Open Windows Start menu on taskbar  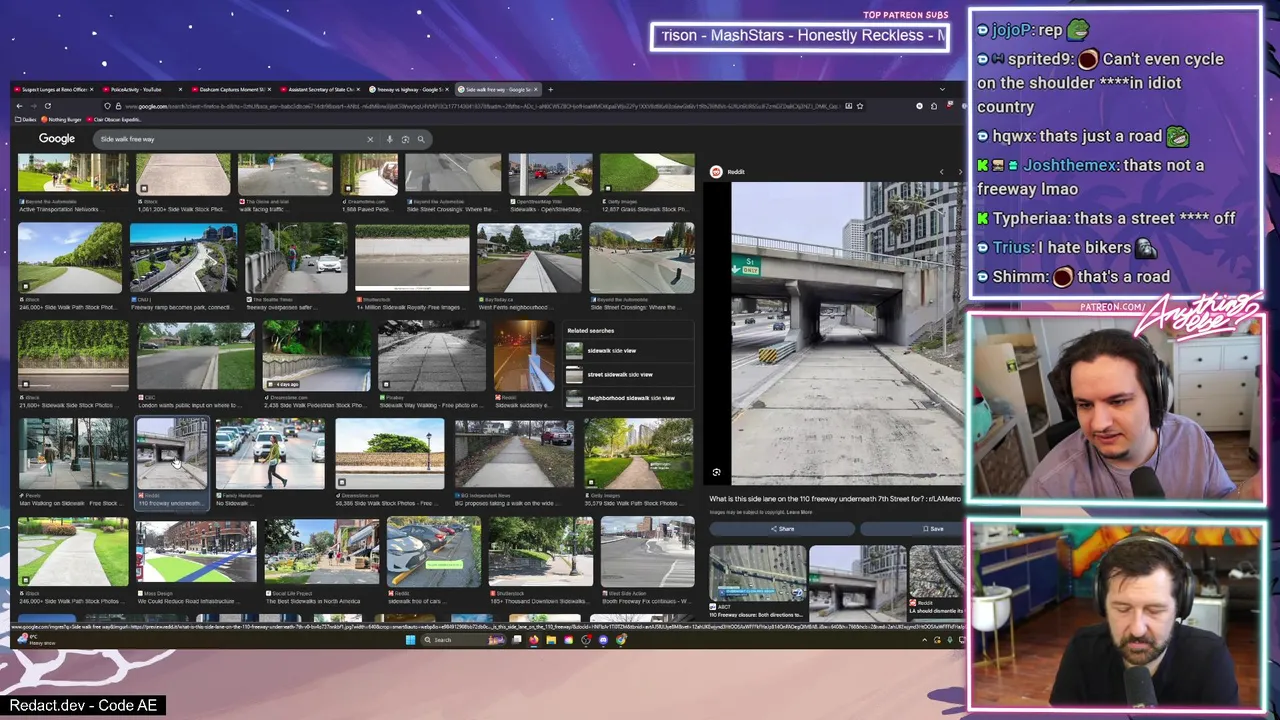pyautogui.click(x=410, y=640)
